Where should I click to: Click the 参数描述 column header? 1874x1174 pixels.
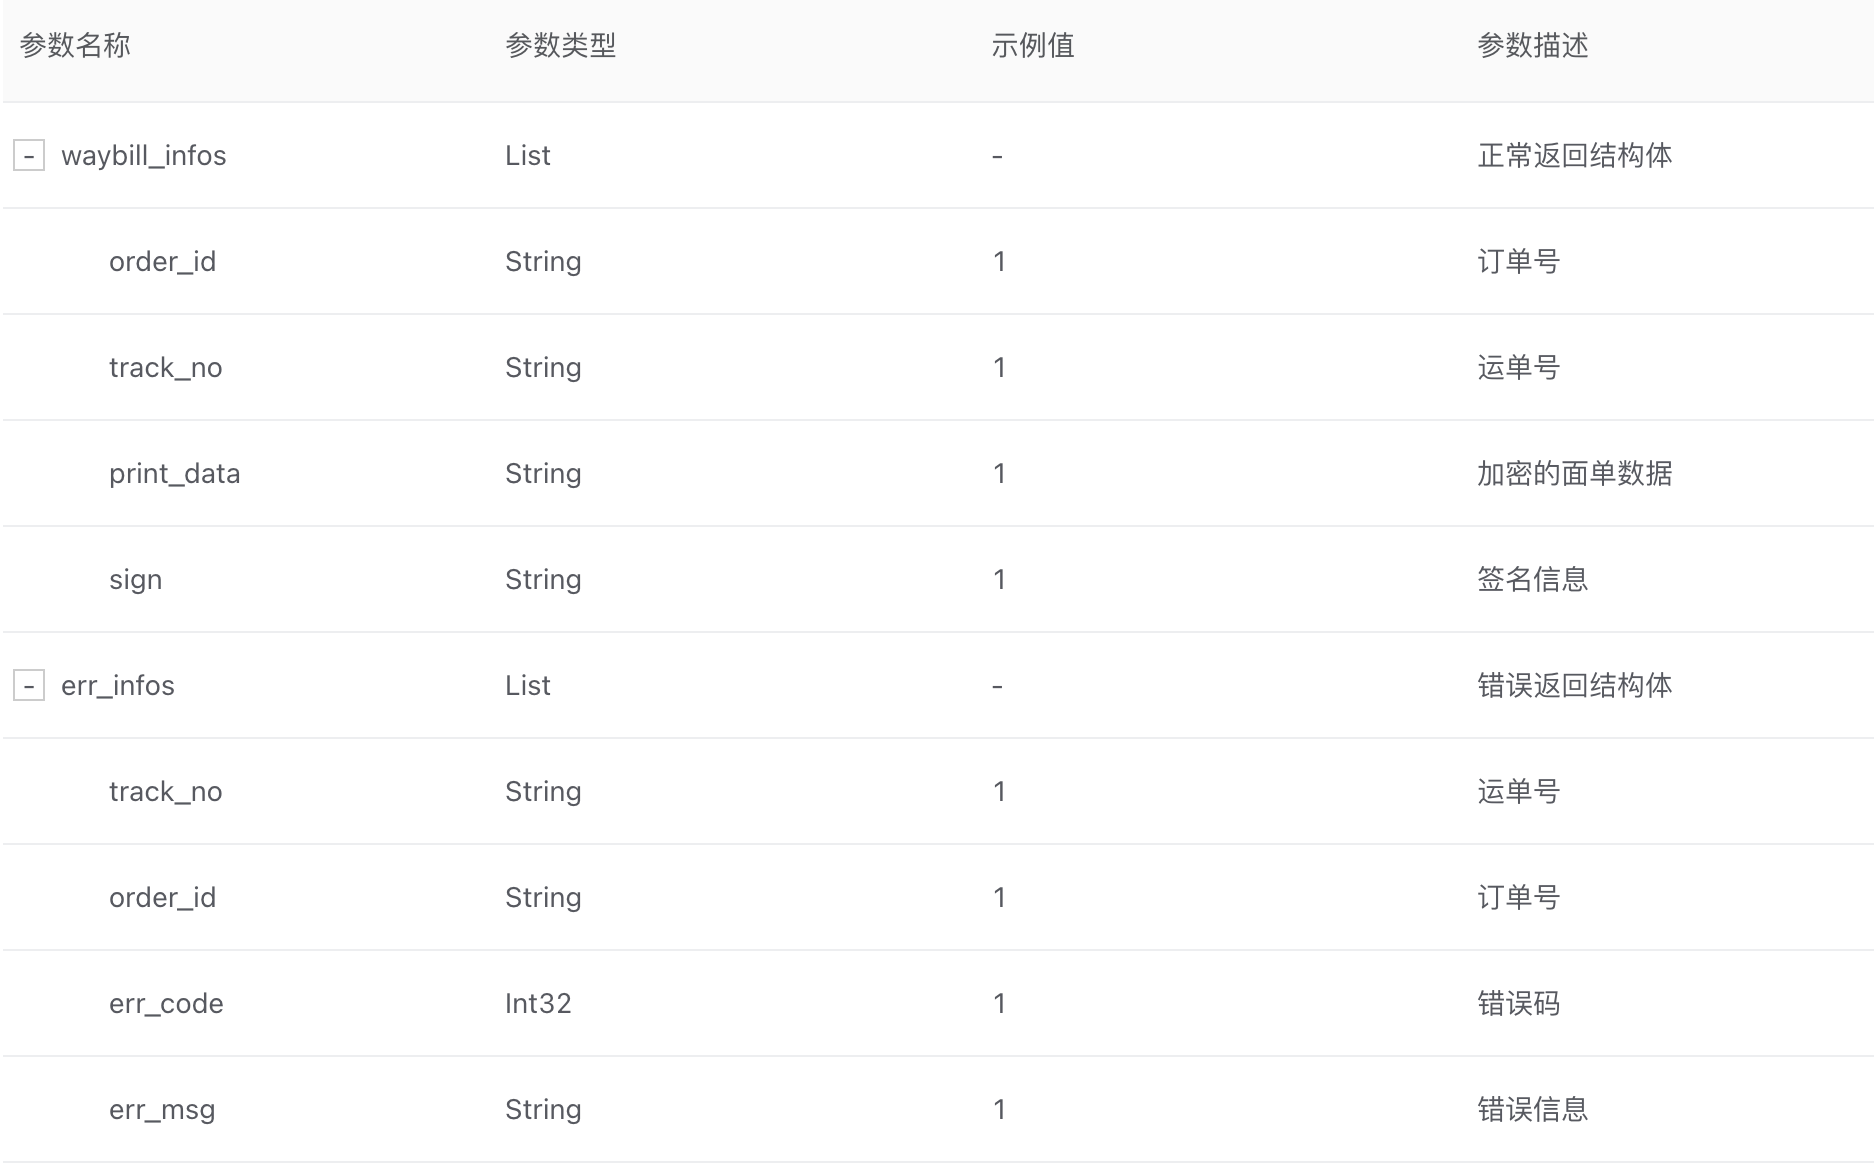tap(1533, 46)
